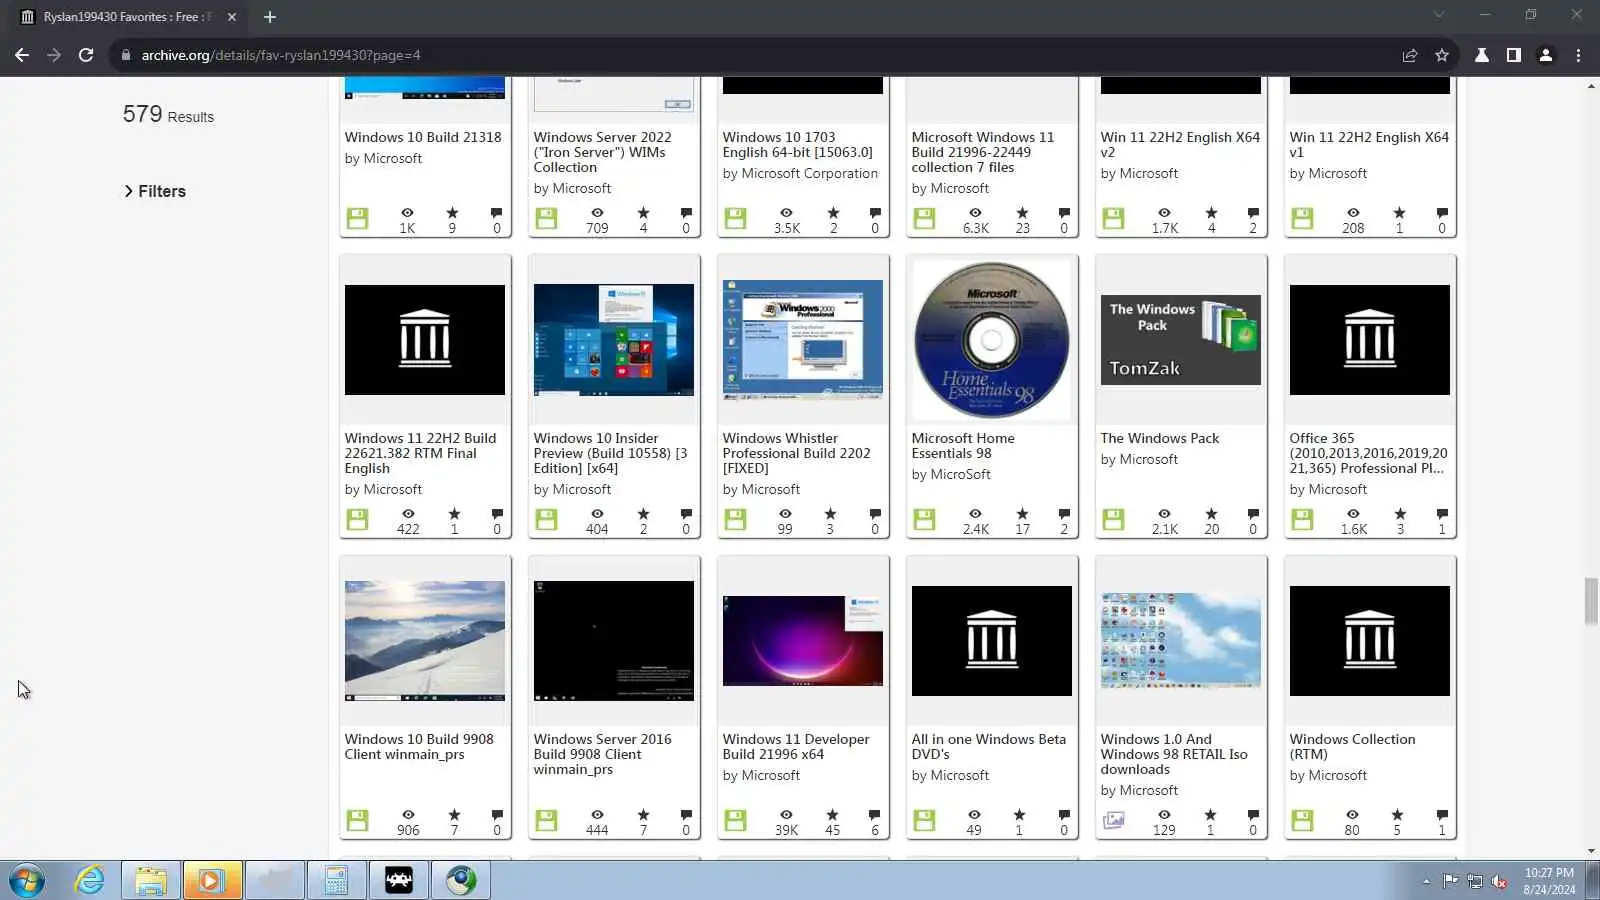
Task: Open the dark pixel-face app taskbar icon
Action: pyautogui.click(x=399, y=881)
